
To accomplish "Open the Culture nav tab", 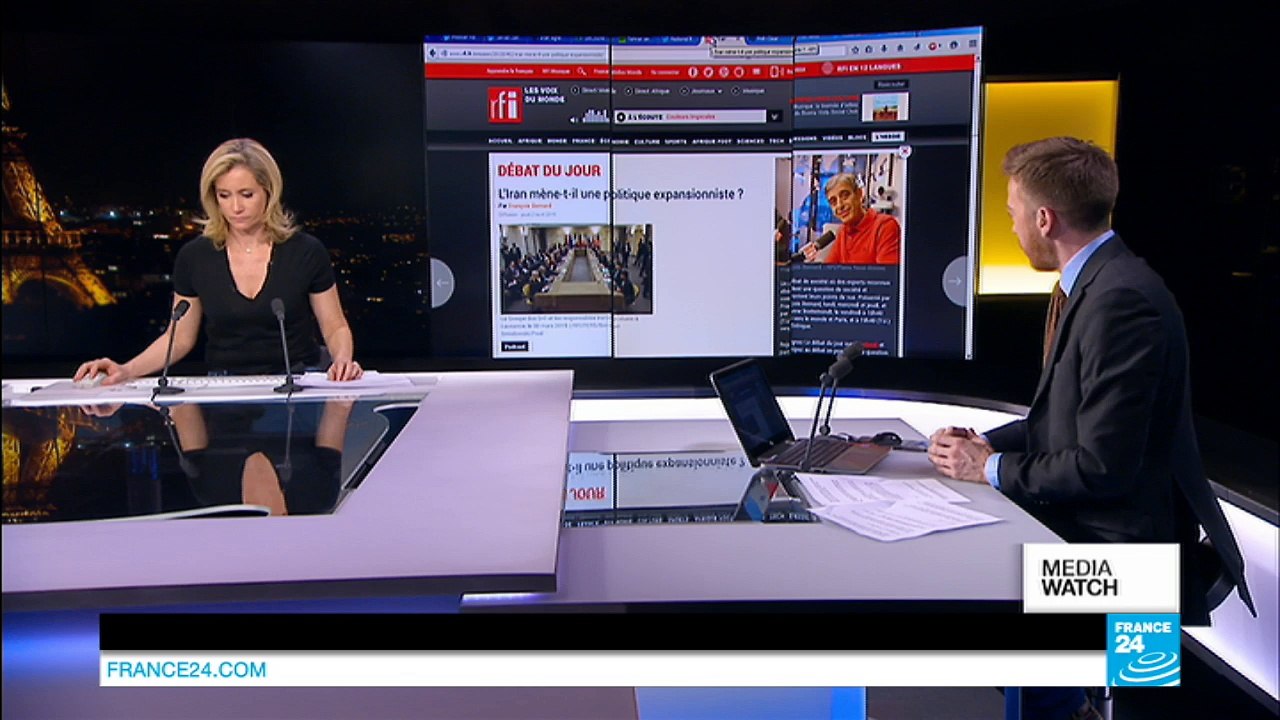I will (x=647, y=141).
